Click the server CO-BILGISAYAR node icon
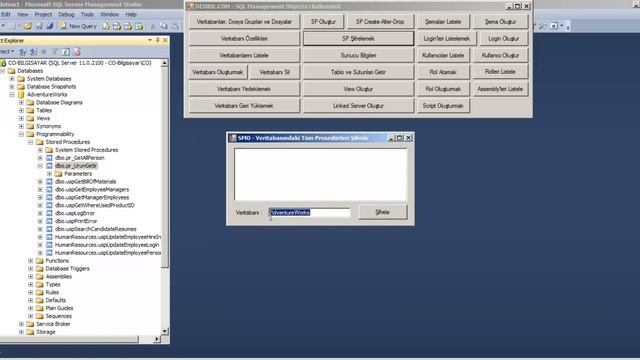This screenshot has width=640, height=360. tap(3, 63)
